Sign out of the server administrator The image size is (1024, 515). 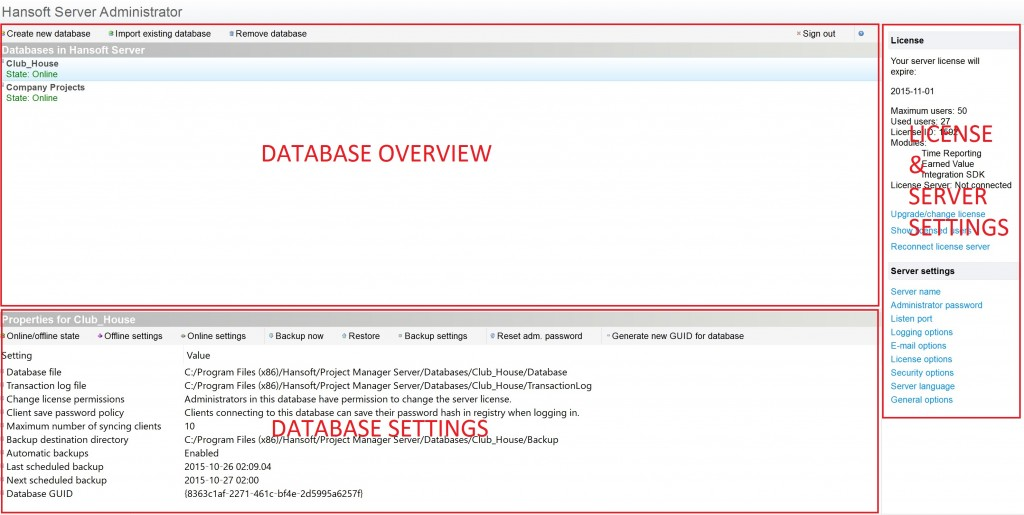pos(818,34)
